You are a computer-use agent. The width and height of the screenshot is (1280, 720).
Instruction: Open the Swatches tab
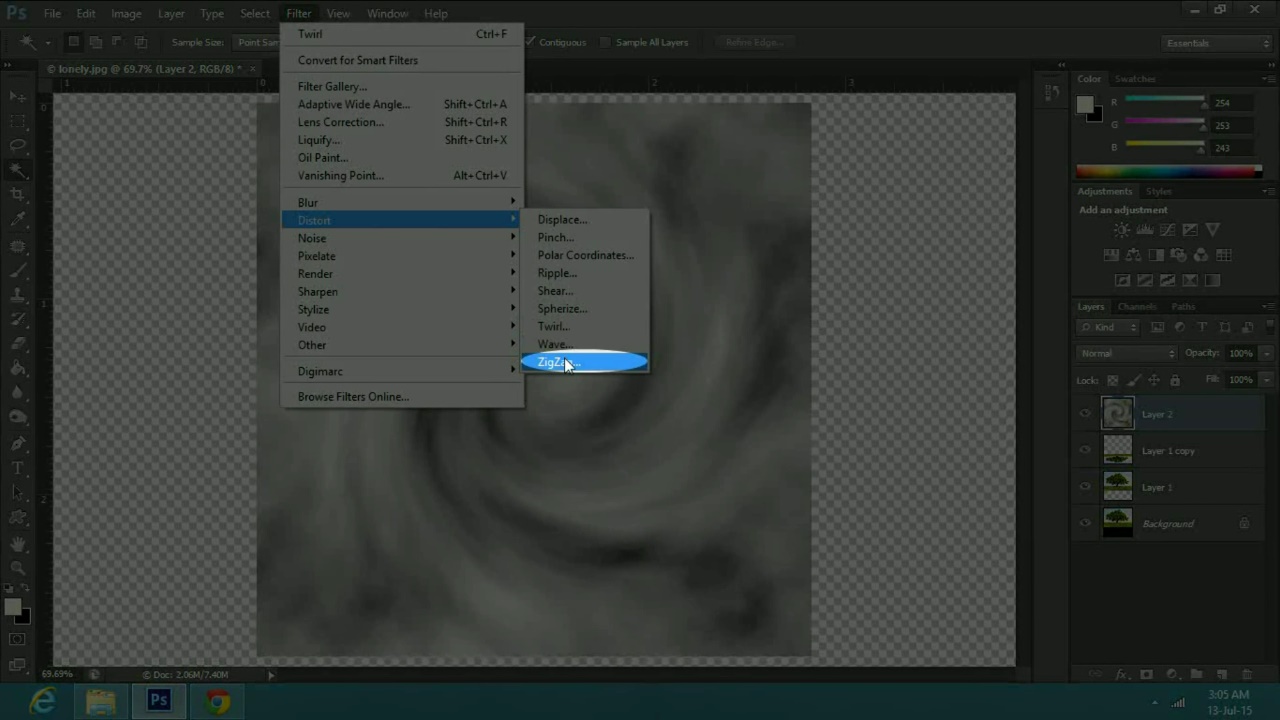coord(1135,79)
